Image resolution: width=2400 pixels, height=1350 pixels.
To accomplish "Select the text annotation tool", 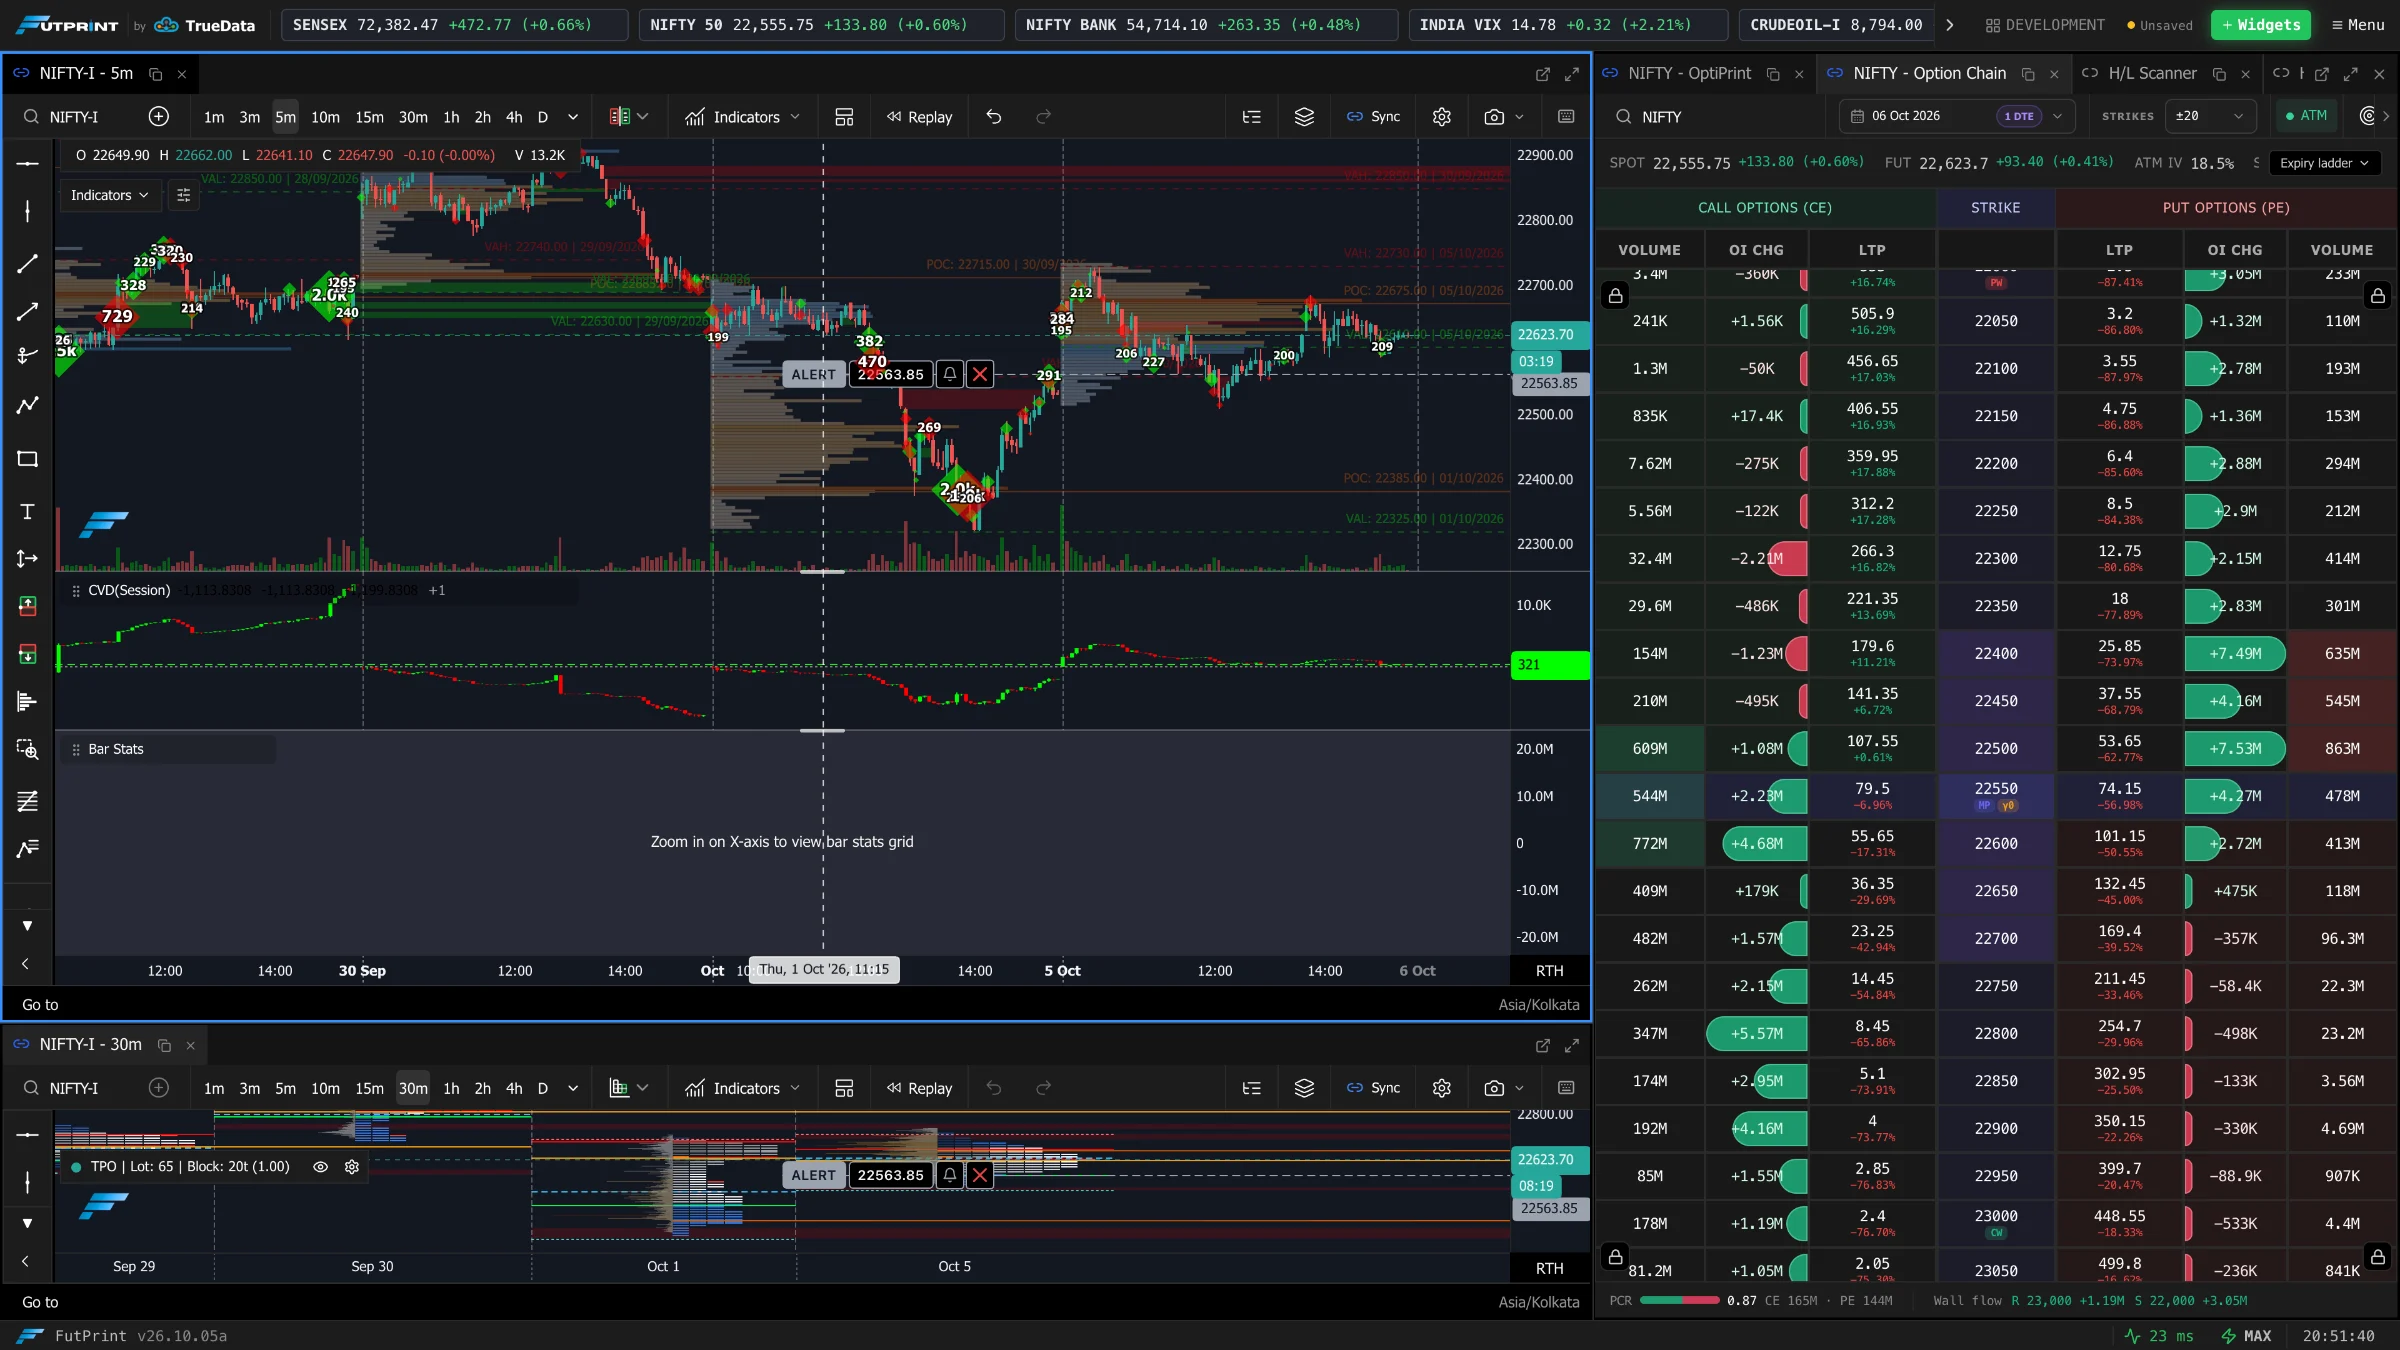I will click(x=27, y=512).
